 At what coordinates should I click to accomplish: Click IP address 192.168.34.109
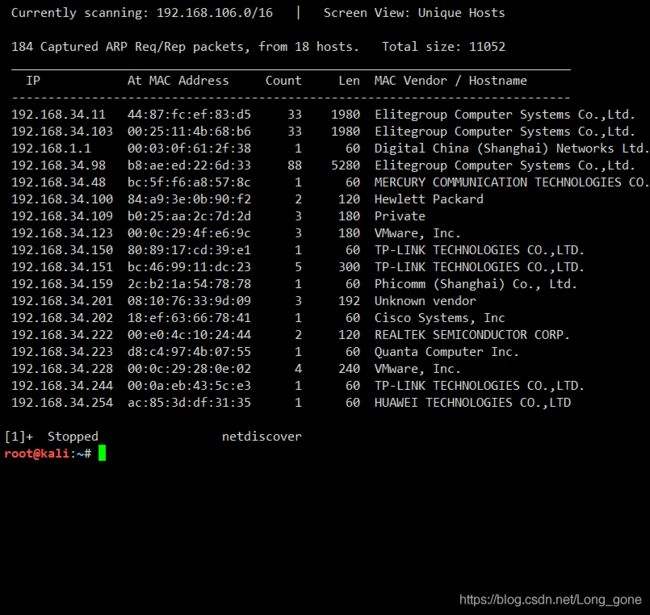62,216
